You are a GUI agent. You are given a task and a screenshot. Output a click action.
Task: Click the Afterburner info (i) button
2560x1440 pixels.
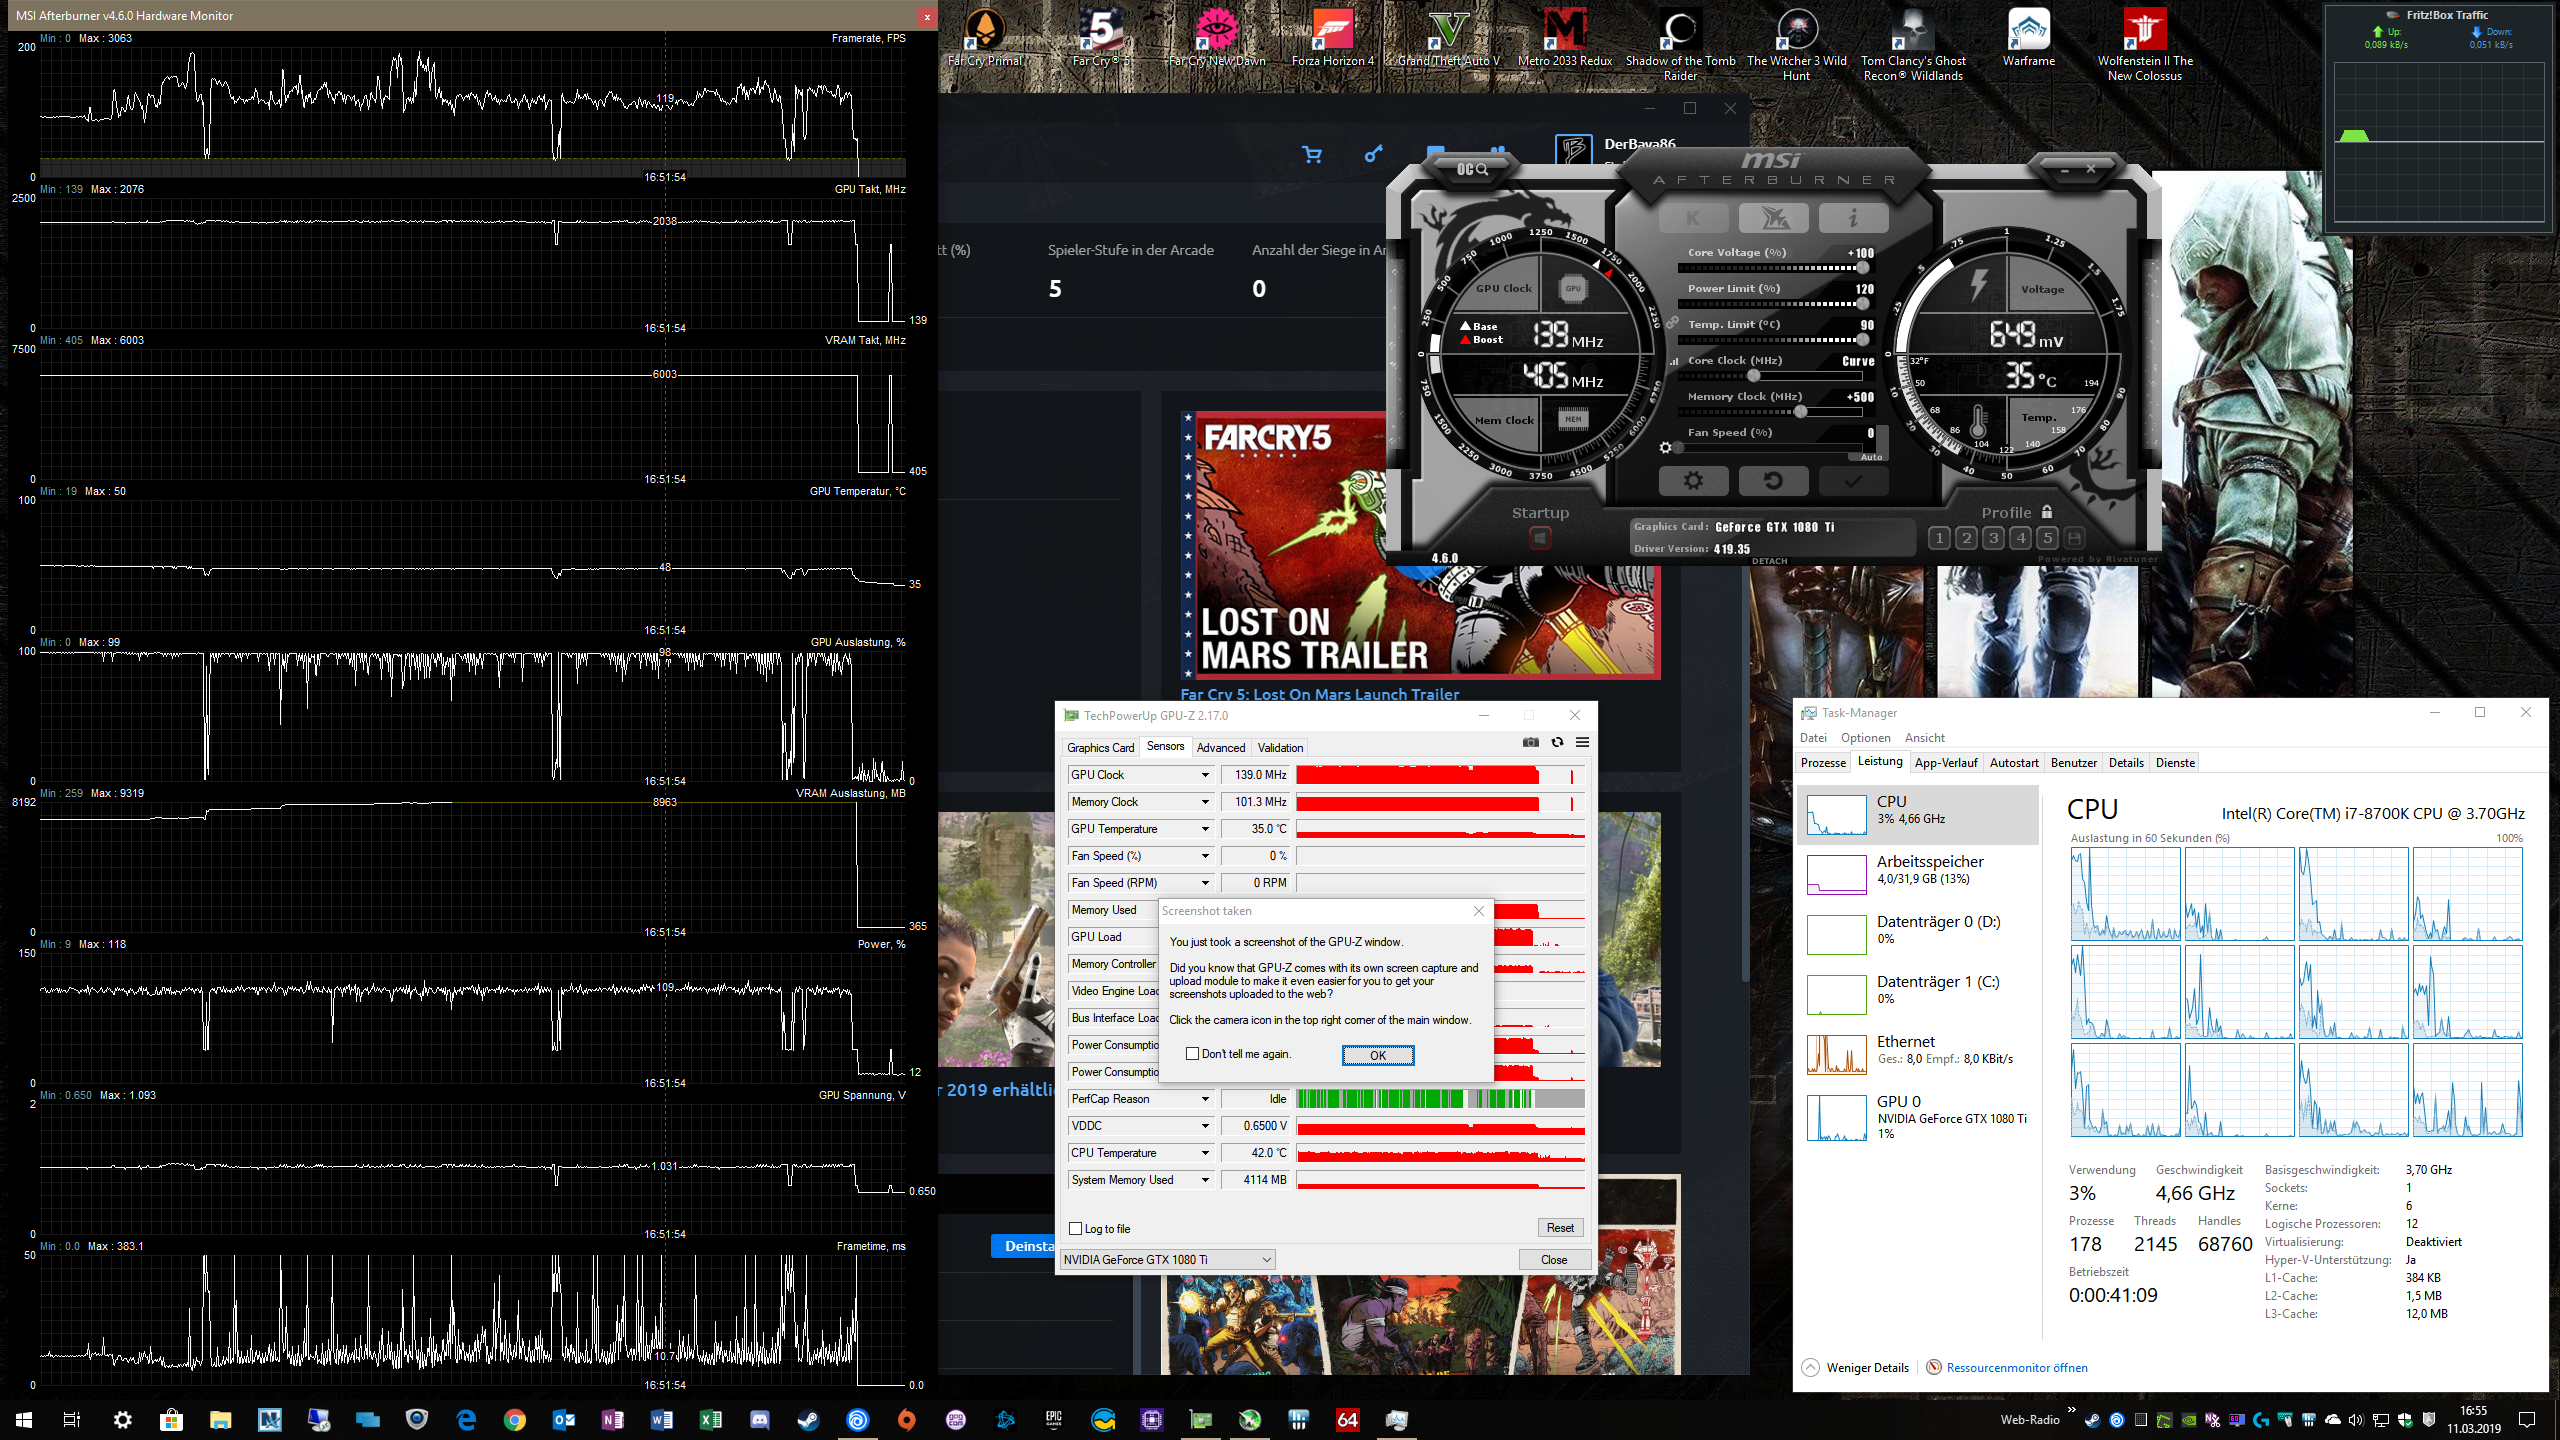[x=1853, y=217]
